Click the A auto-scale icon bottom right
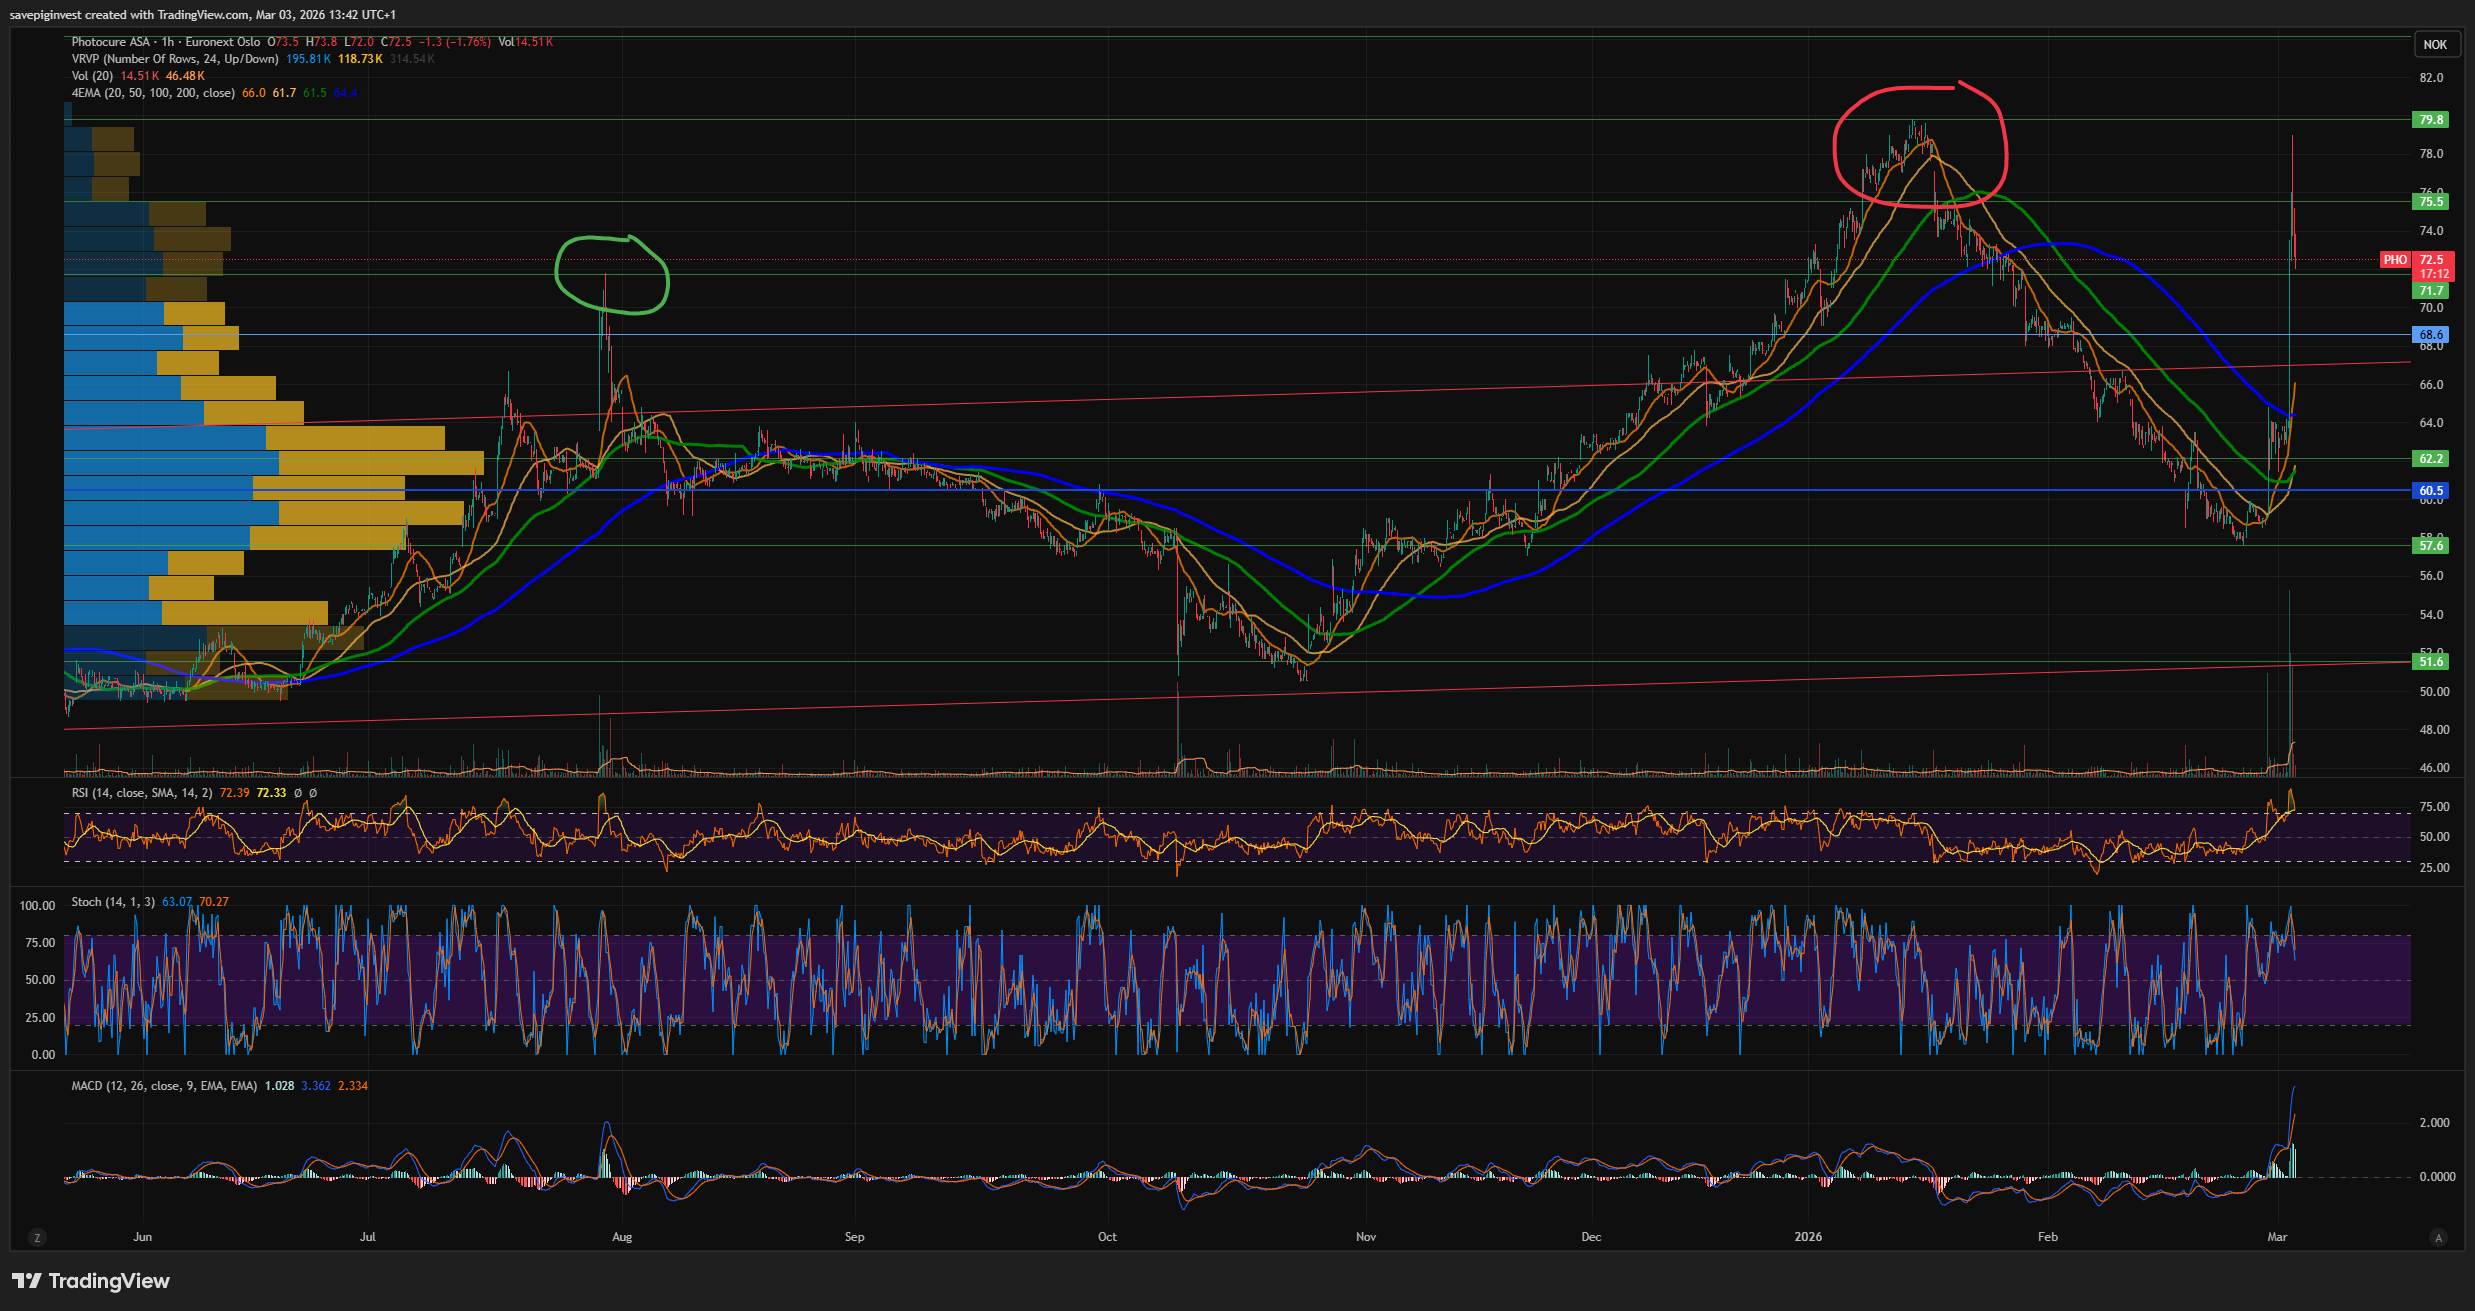 pyautogui.click(x=2438, y=1238)
